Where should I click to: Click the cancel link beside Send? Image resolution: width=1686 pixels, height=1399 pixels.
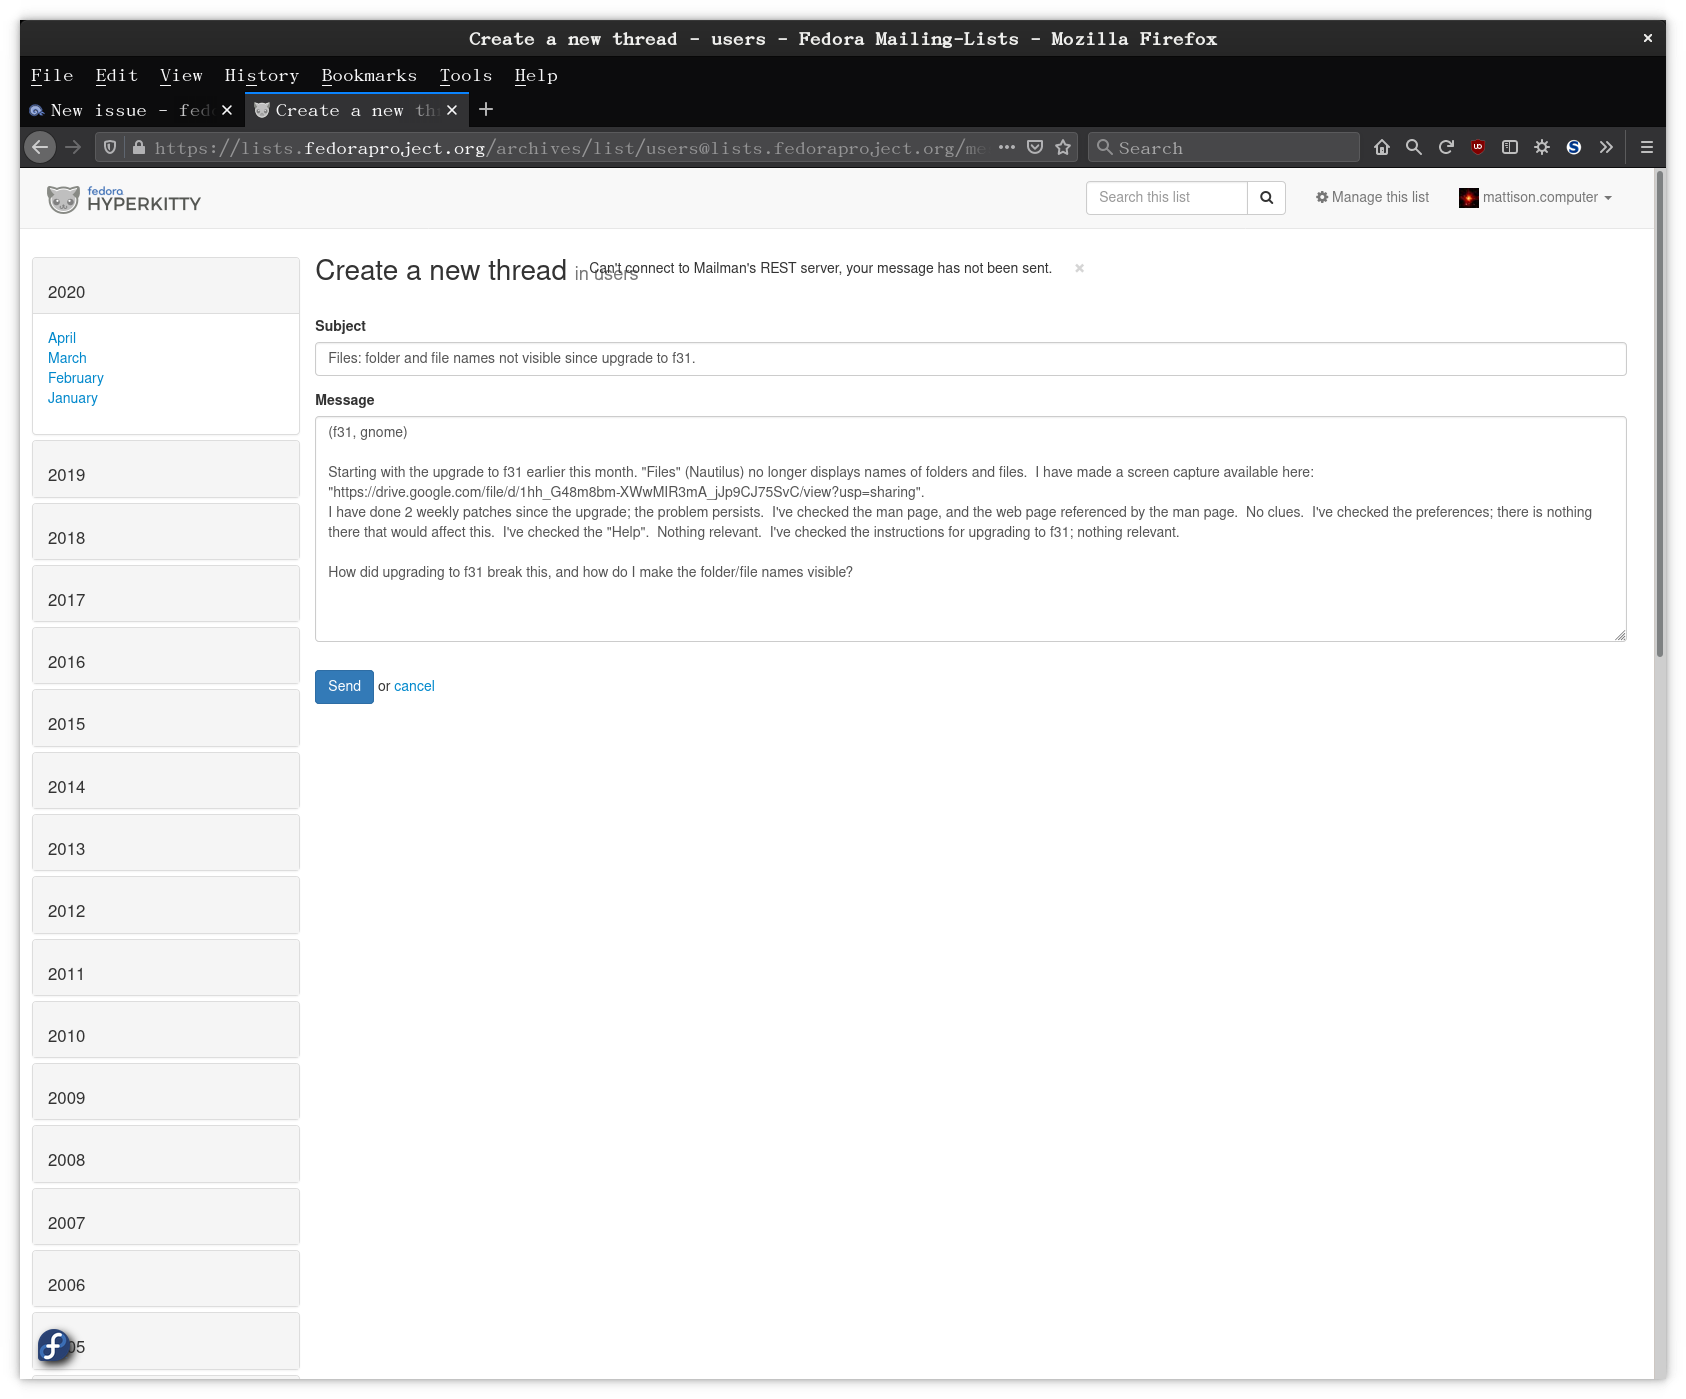pyautogui.click(x=414, y=686)
